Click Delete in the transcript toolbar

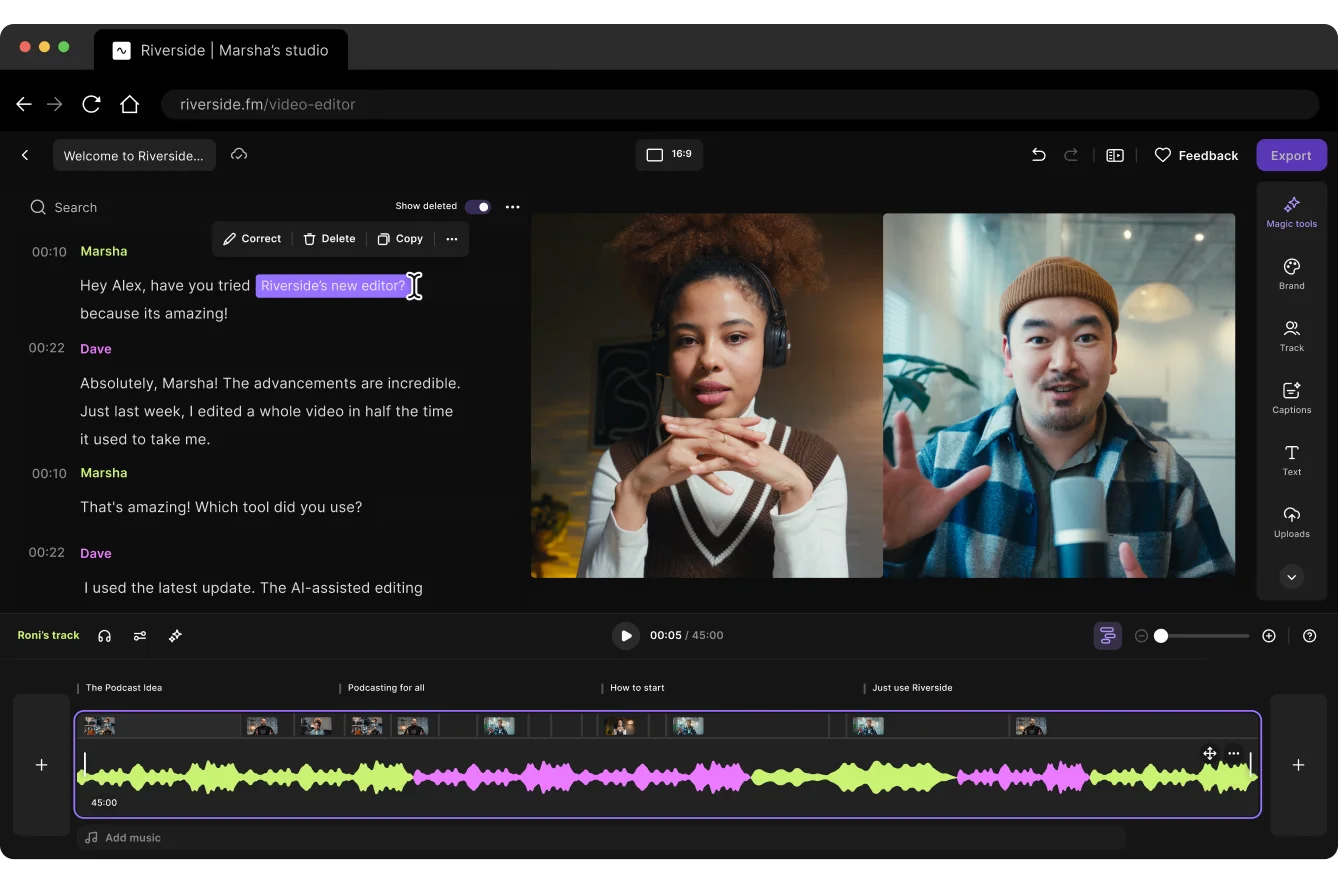click(x=329, y=238)
